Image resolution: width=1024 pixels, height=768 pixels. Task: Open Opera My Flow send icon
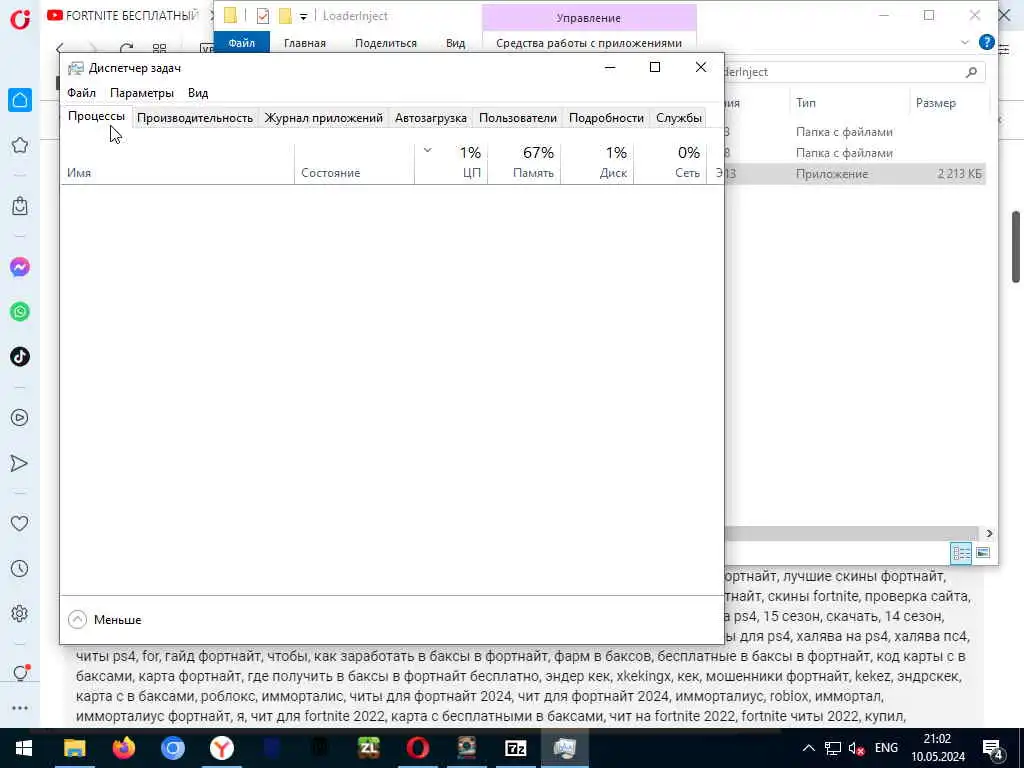coord(20,463)
